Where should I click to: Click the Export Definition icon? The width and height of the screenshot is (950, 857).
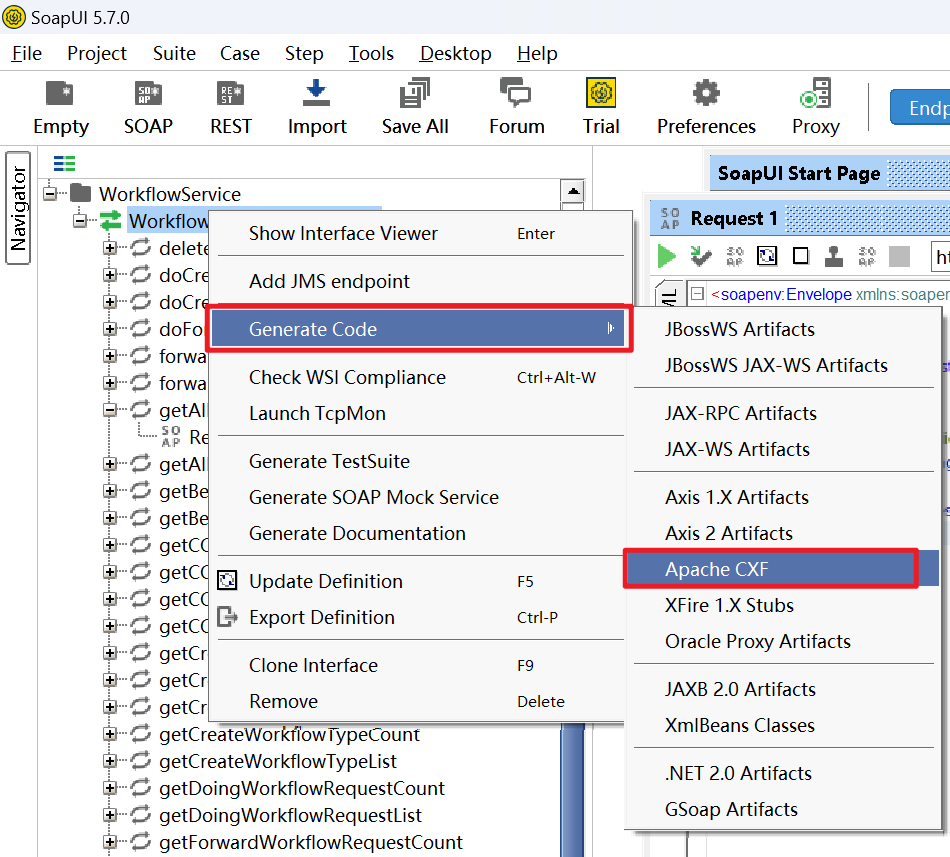[227, 617]
